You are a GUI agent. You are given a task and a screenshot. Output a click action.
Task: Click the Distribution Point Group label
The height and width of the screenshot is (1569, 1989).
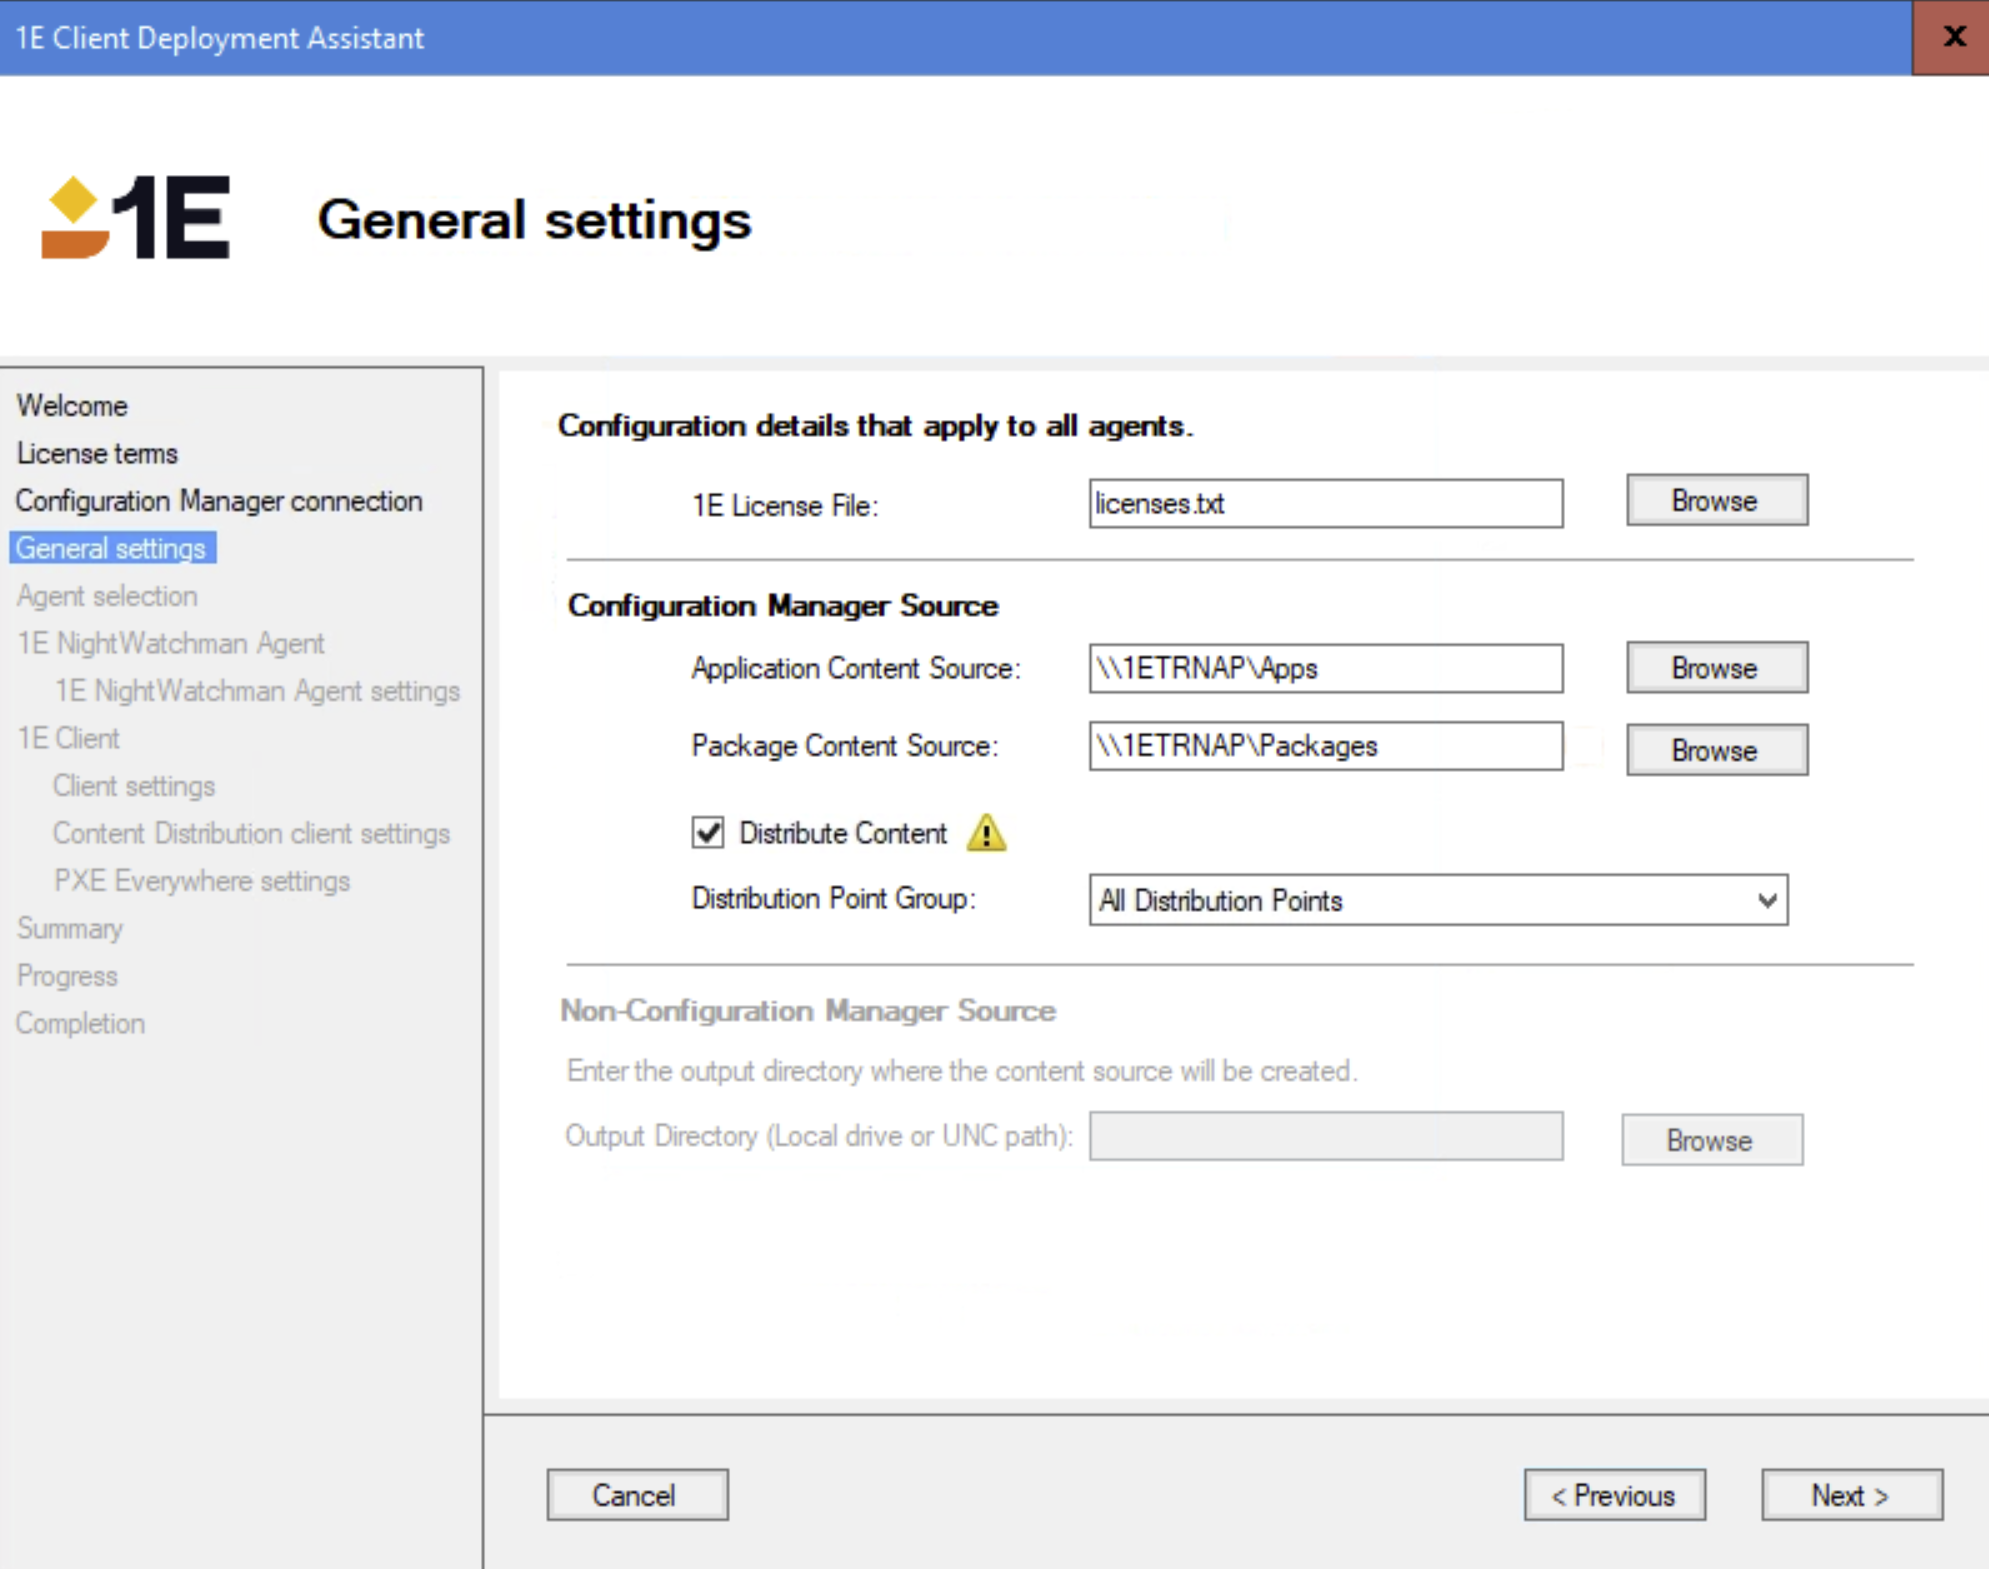point(834,898)
